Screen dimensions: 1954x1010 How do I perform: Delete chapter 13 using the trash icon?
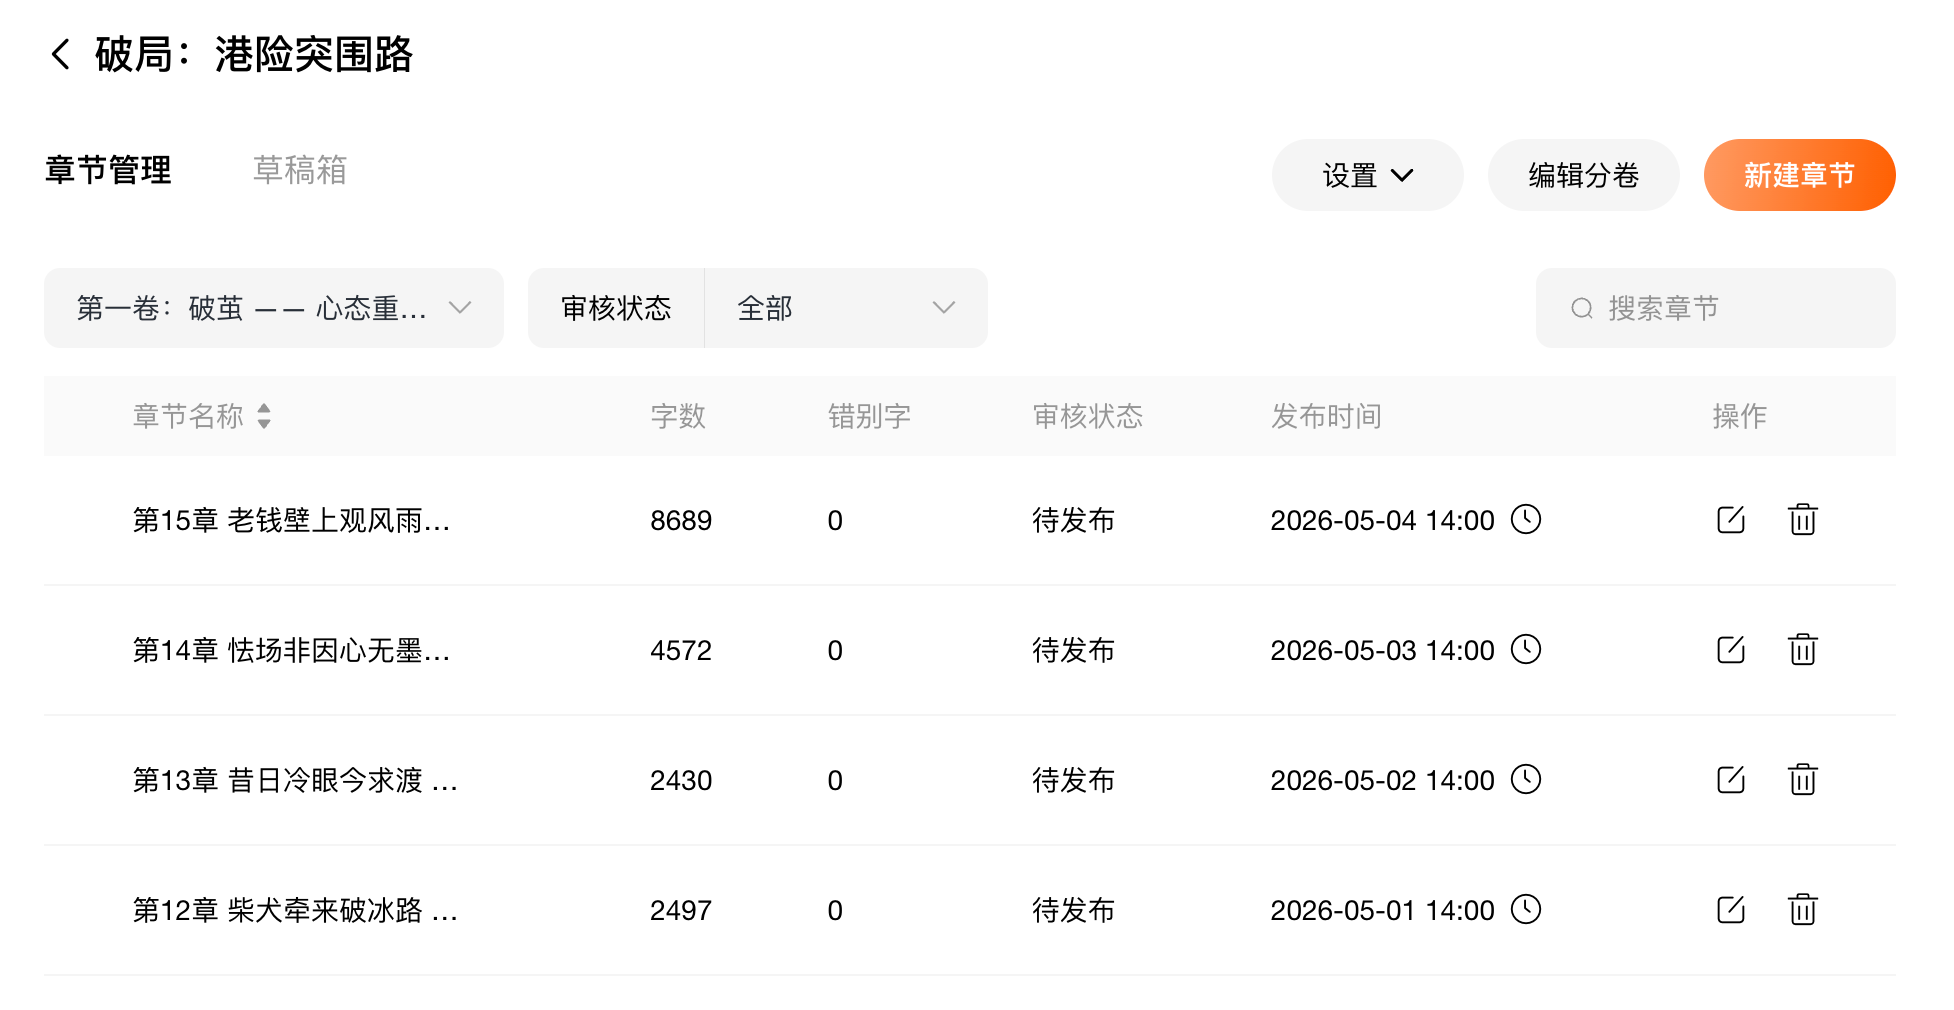click(x=1802, y=780)
